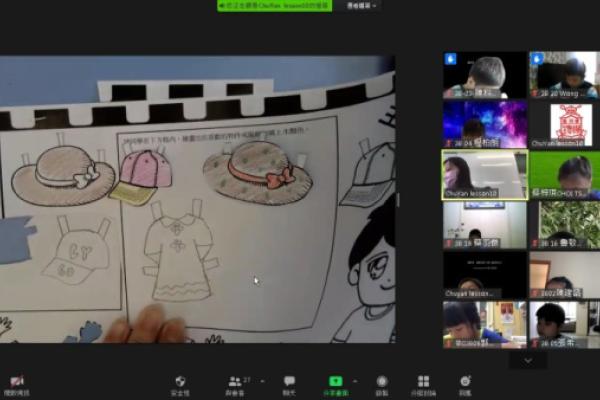Open the Chat panel
The image size is (600, 400).
289,380
